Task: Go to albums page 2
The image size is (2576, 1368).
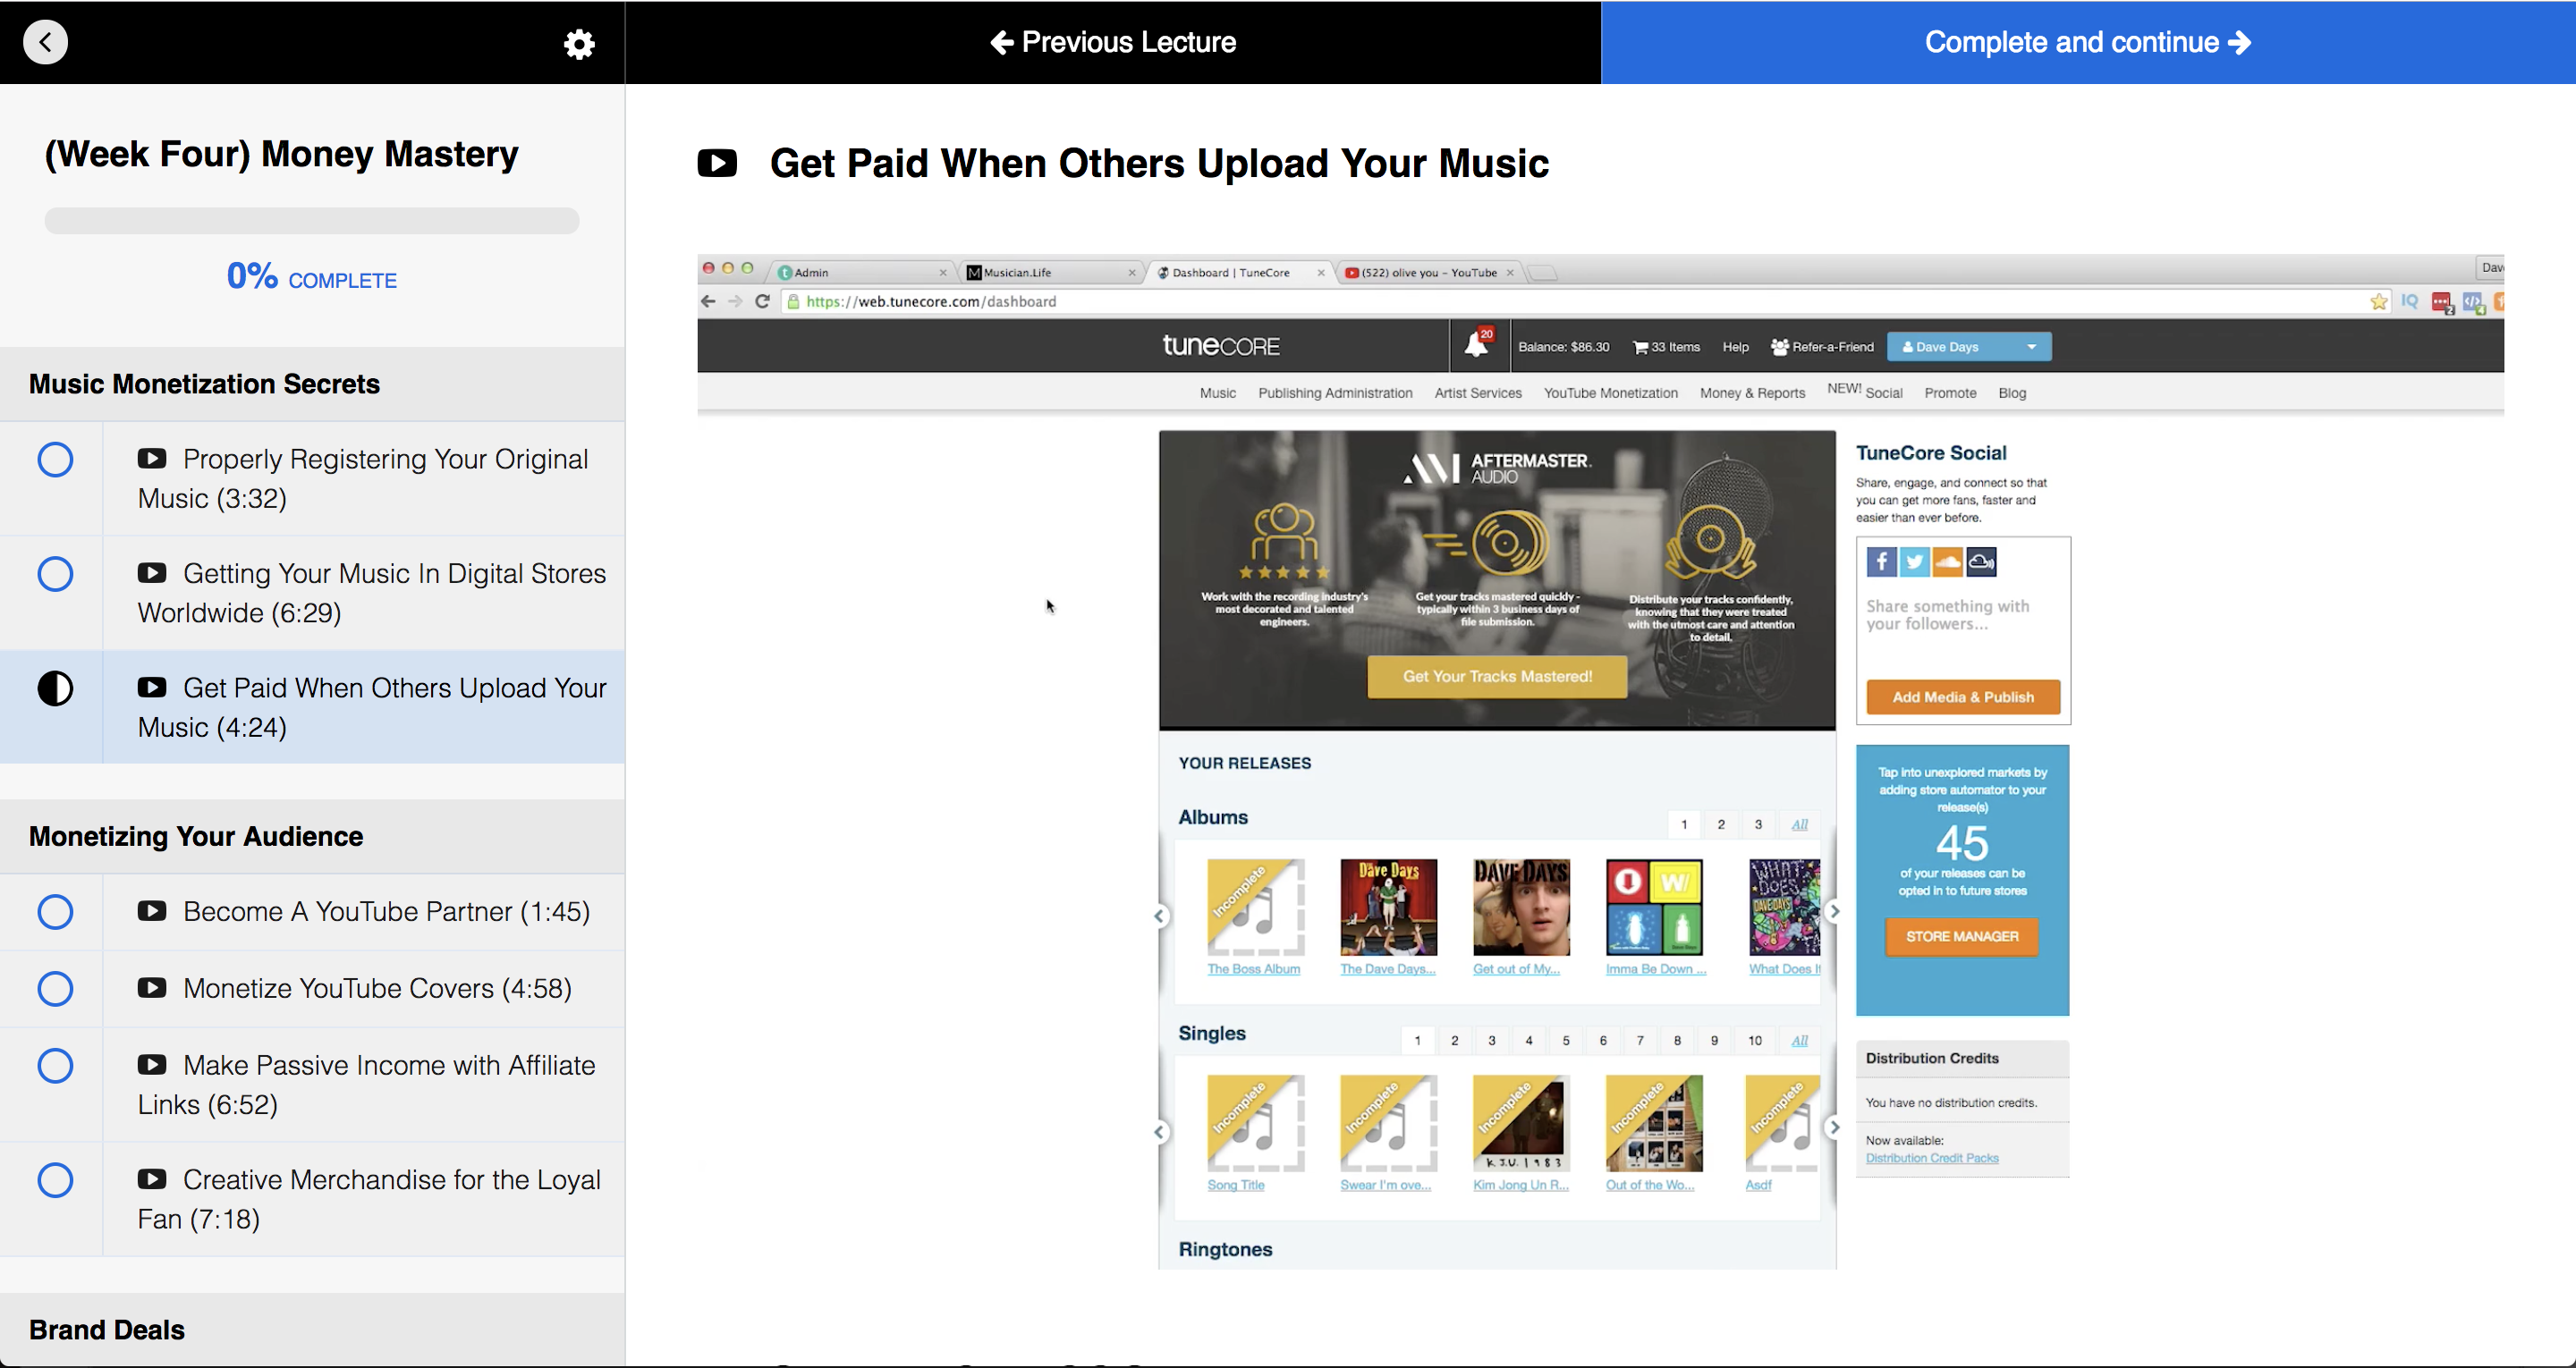Action: point(1721,824)
